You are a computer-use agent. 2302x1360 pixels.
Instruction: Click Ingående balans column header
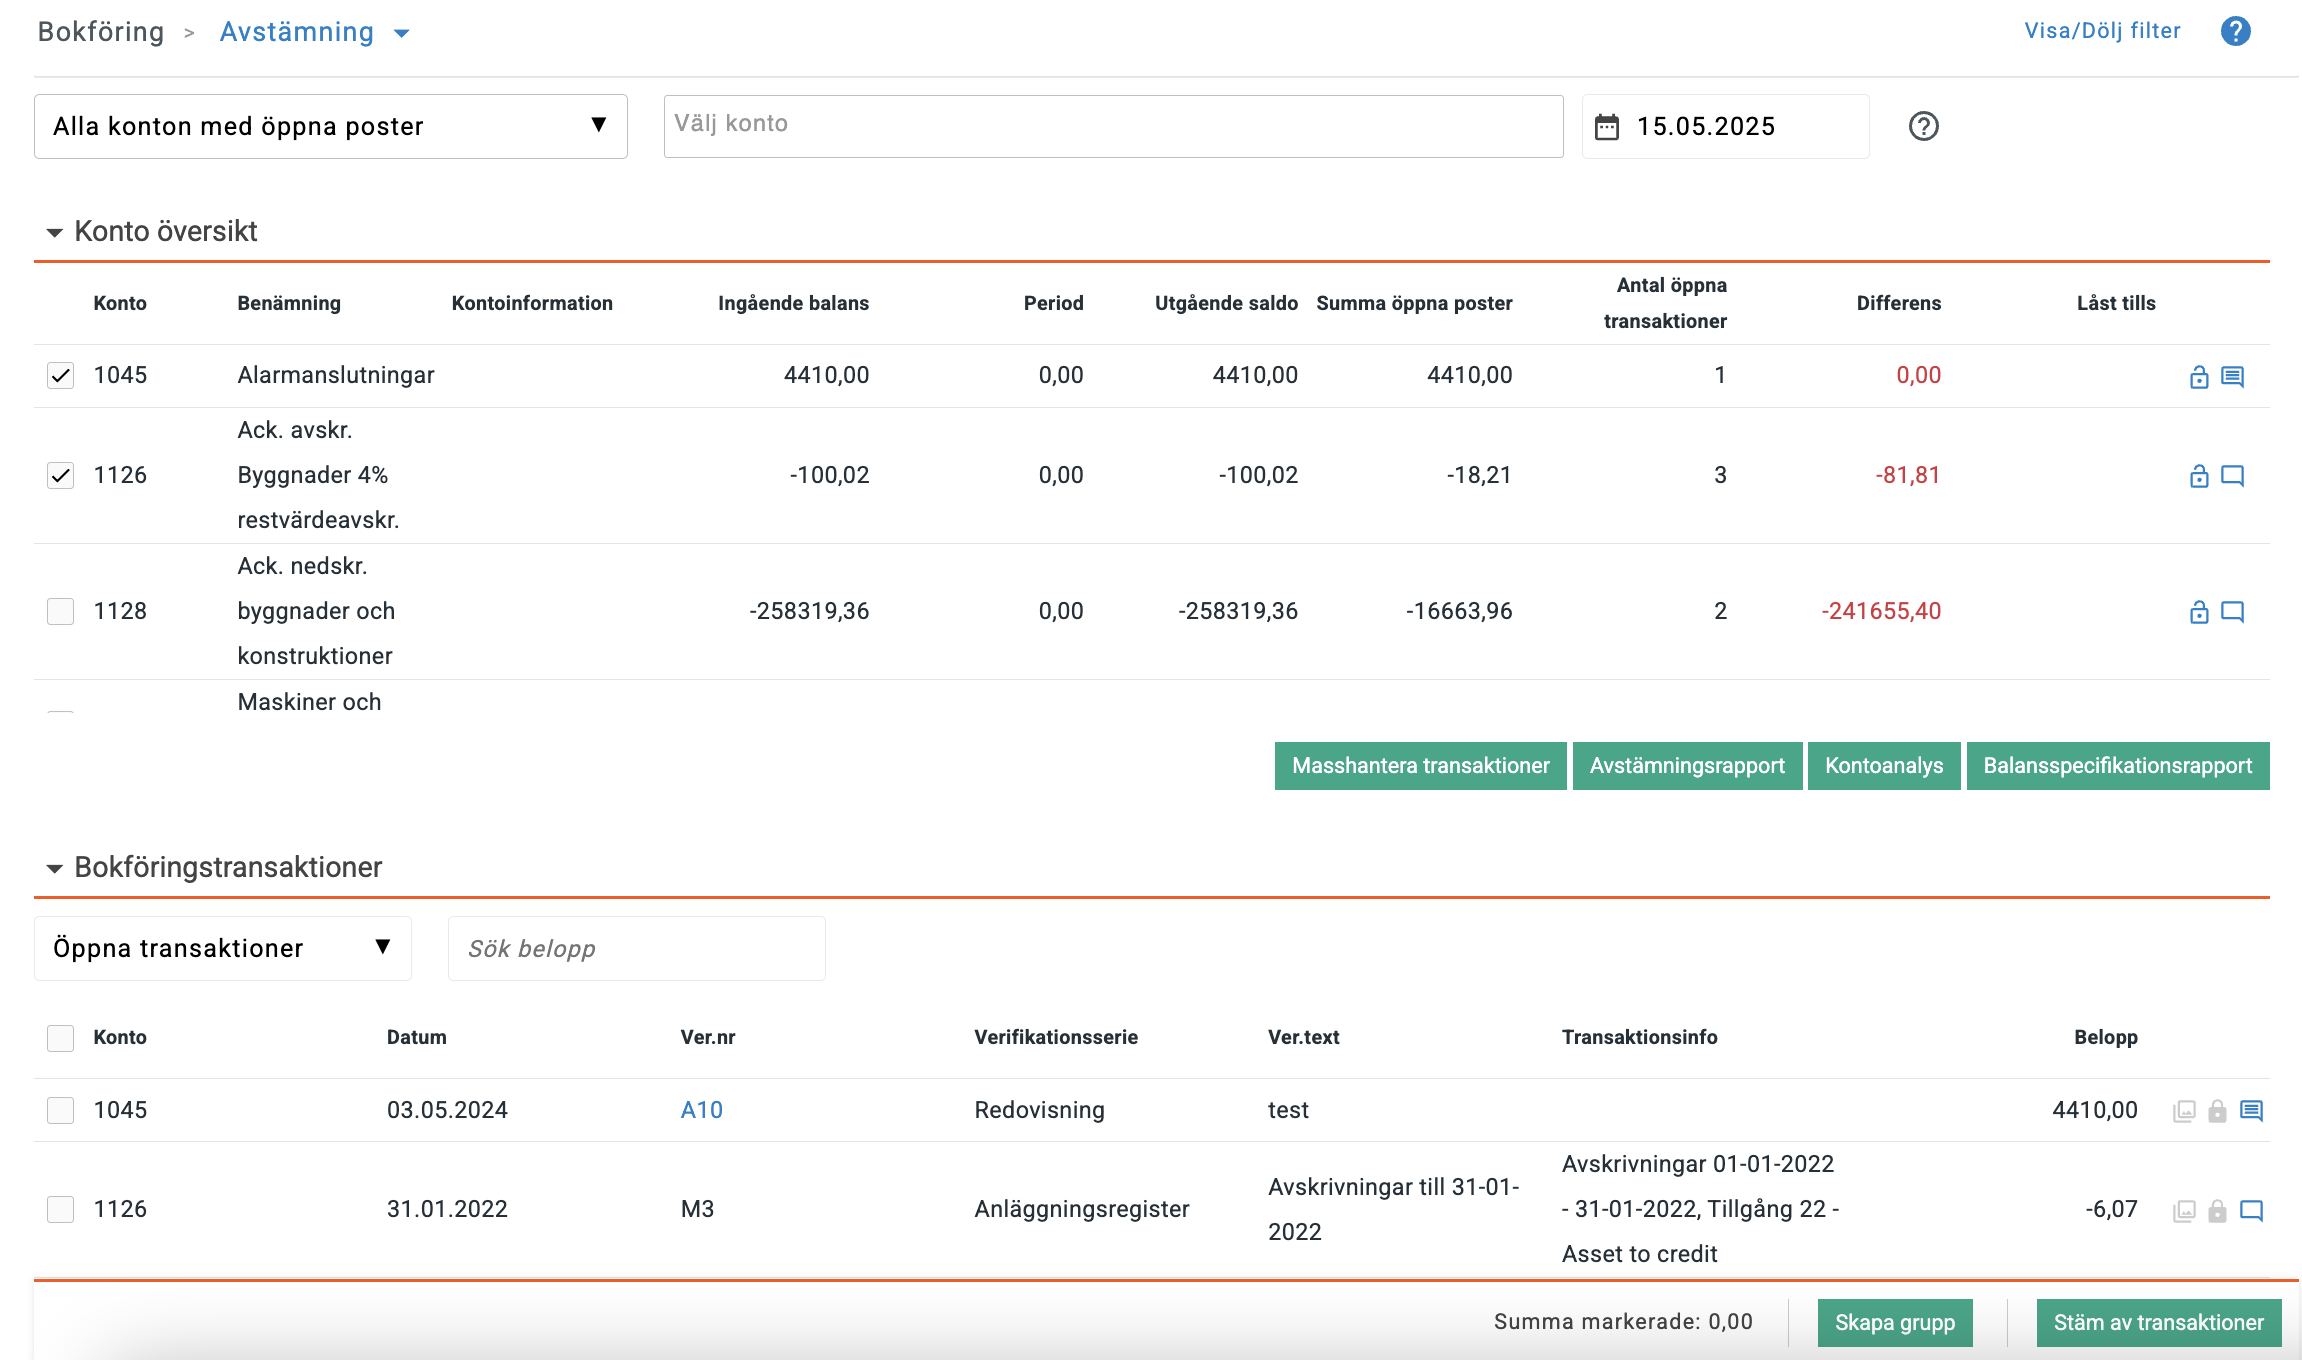tap(793, 303)
